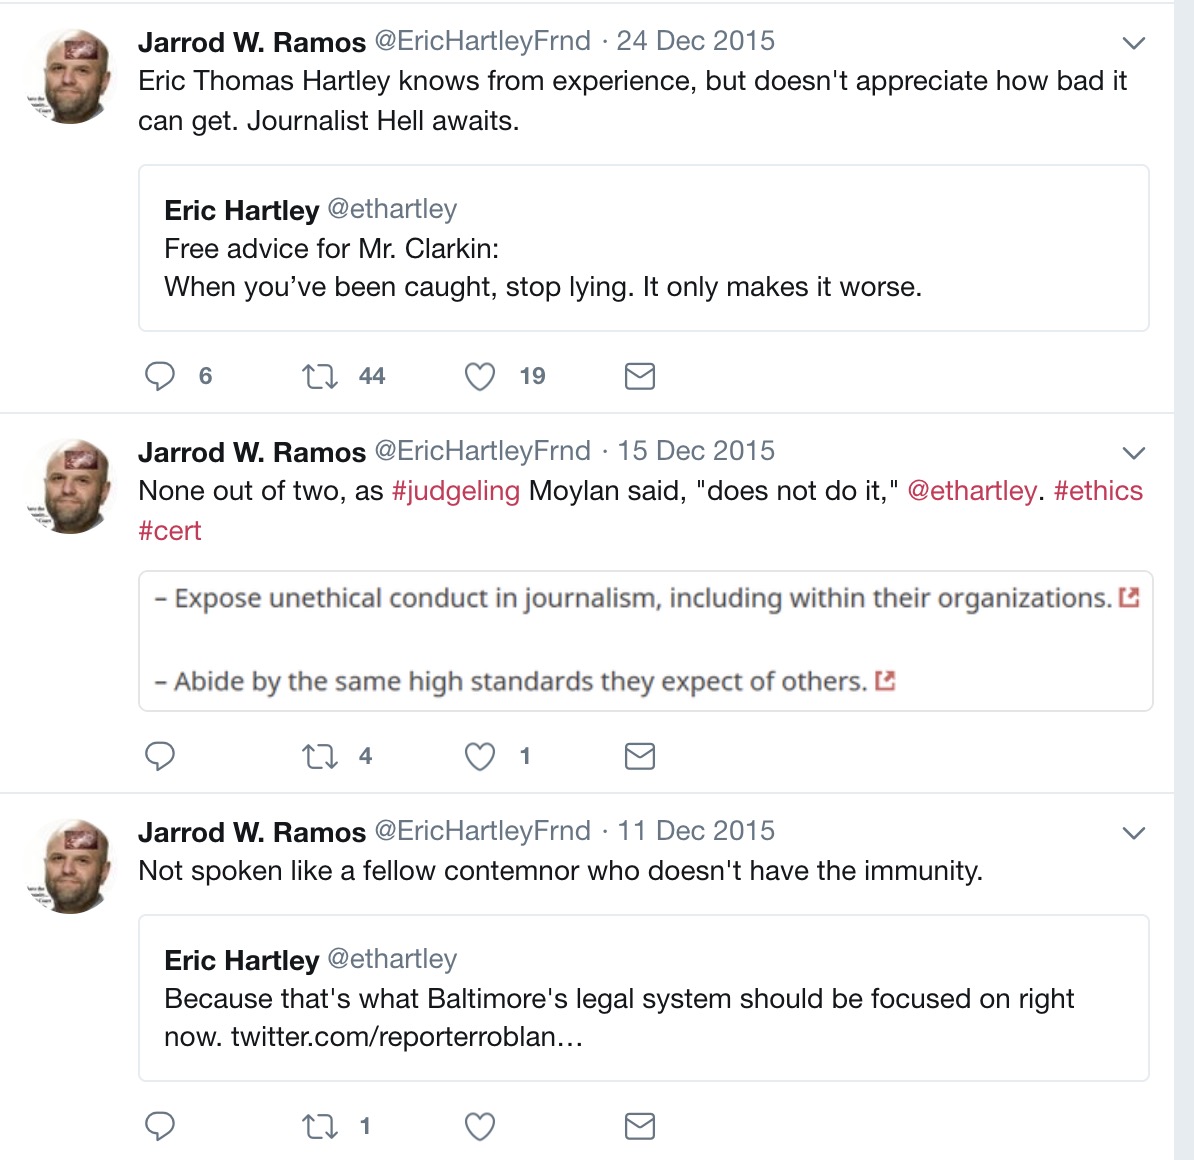The height and width of the screenshot is (1160, 1194).
Task: Like the 11 Dec 2015 tweet
Action: [480, 1127]
